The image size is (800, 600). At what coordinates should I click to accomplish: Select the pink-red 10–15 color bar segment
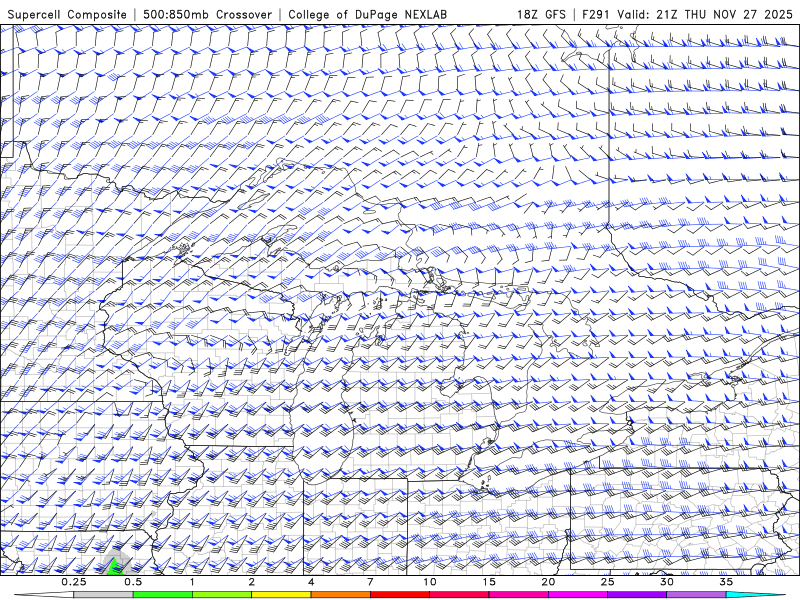tap(459, 595)
